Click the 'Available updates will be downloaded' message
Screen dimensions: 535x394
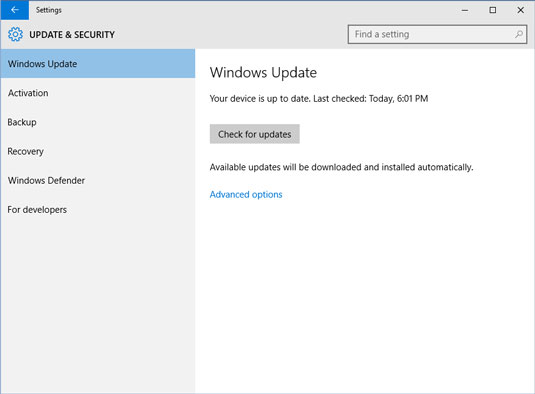tap(342, 167)
